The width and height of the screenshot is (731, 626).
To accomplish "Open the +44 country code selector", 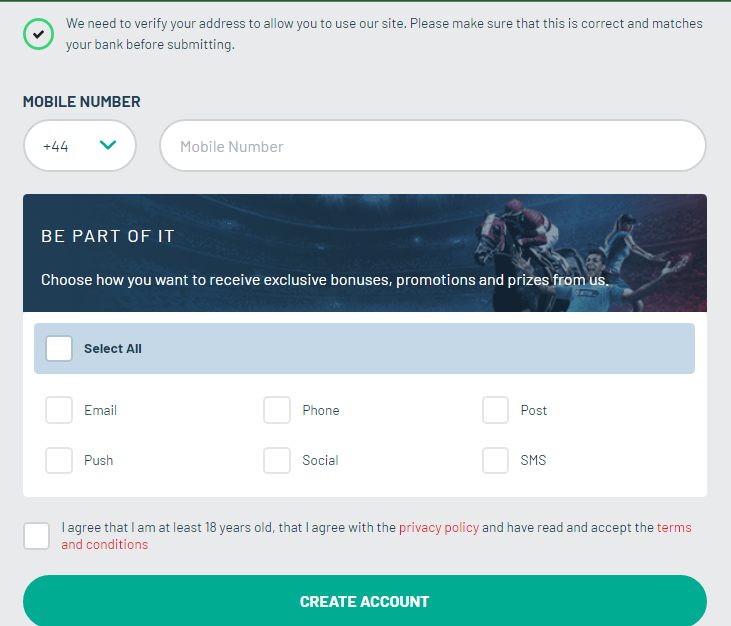I will (x=79, y=146).
